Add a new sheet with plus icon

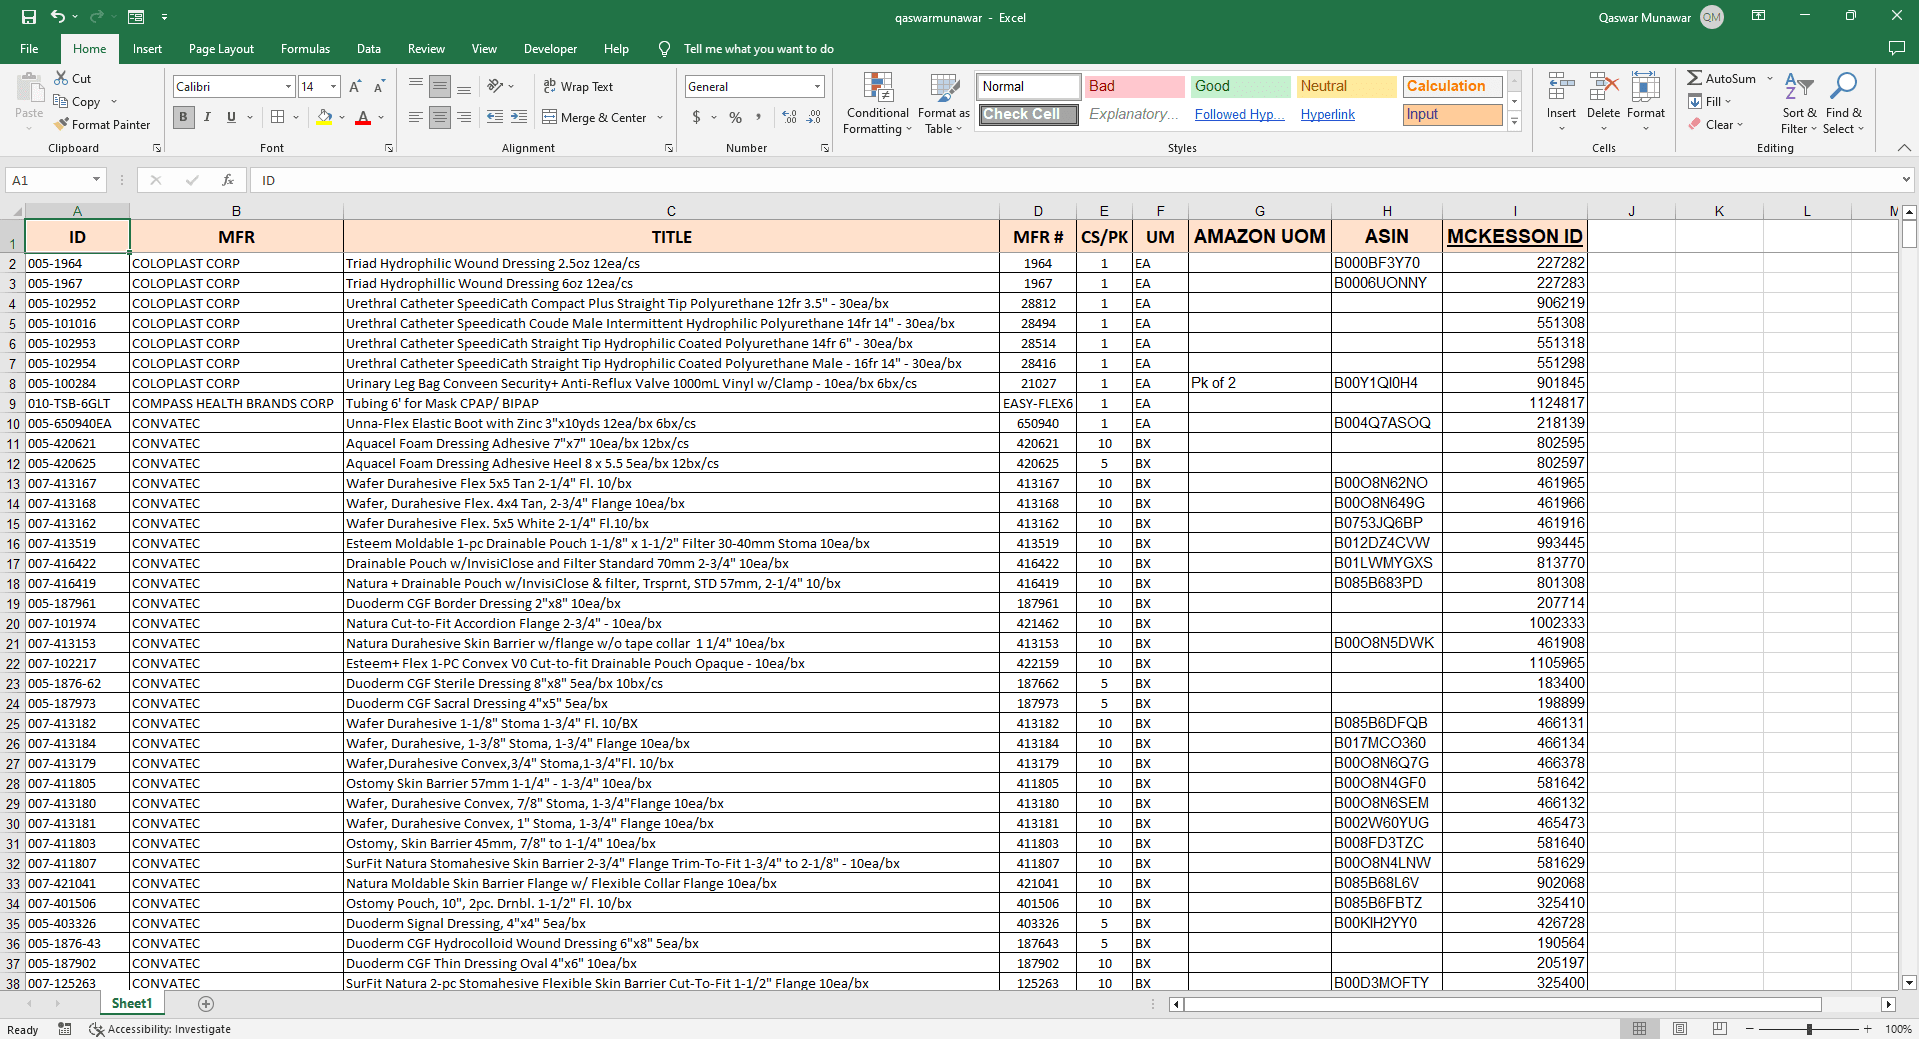point(206,1004)
